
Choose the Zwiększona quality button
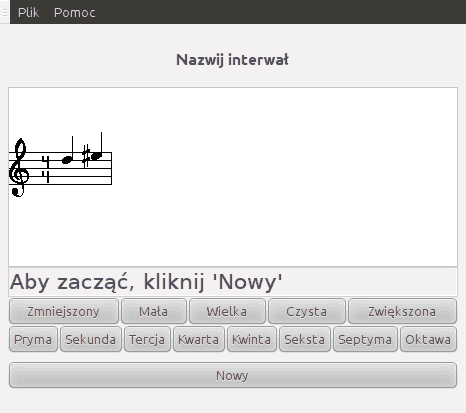coord(402,311)
